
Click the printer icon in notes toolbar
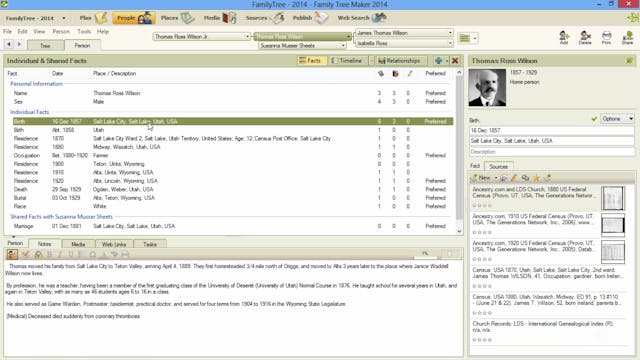pyautogui.click(x=125, y=255)
